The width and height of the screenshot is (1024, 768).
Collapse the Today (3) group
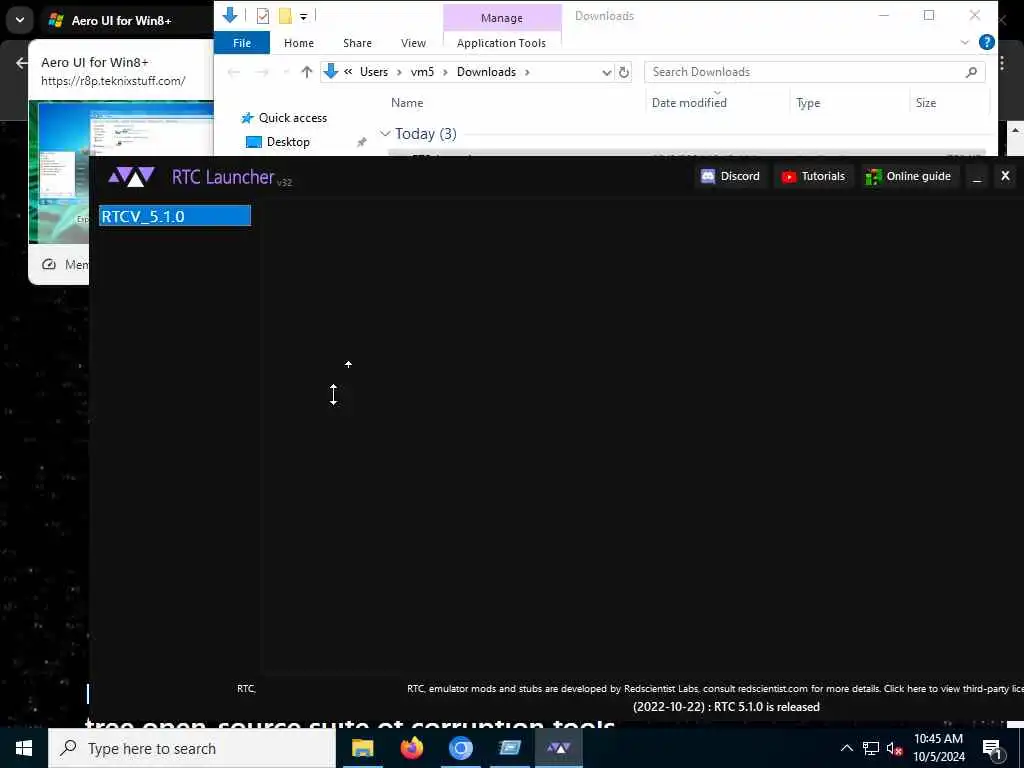(x=385, y=134)
